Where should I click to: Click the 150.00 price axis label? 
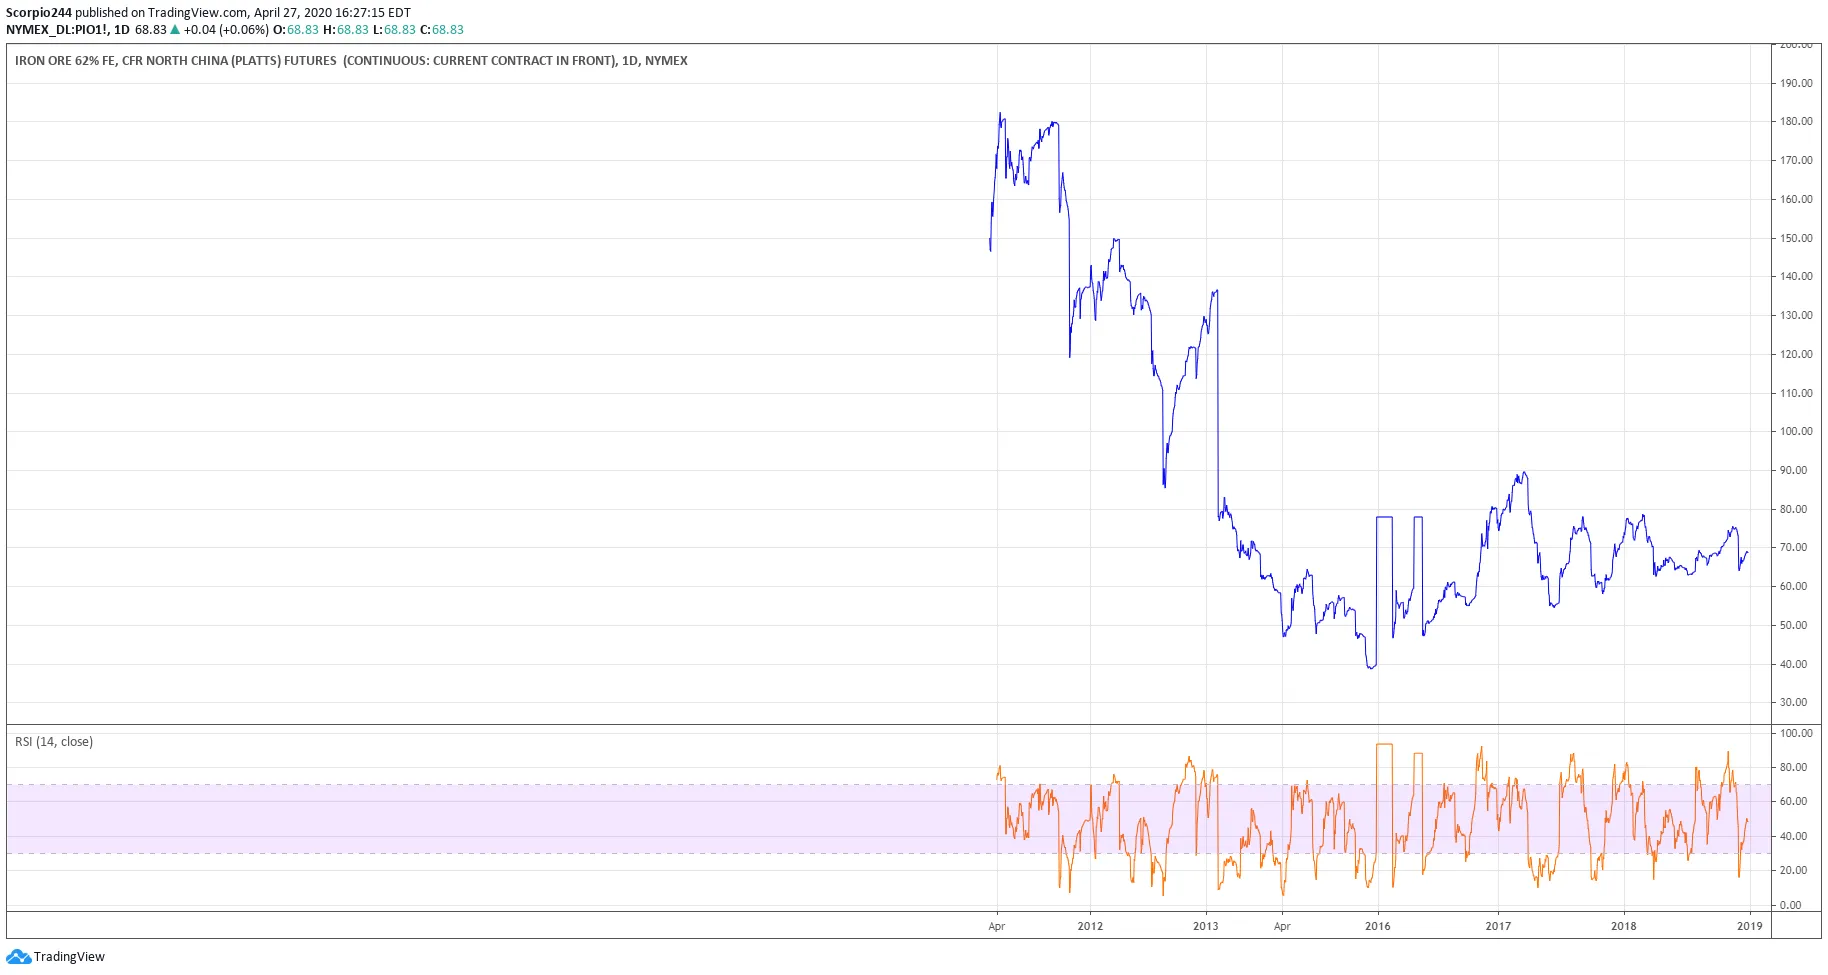coord(1796,238)
